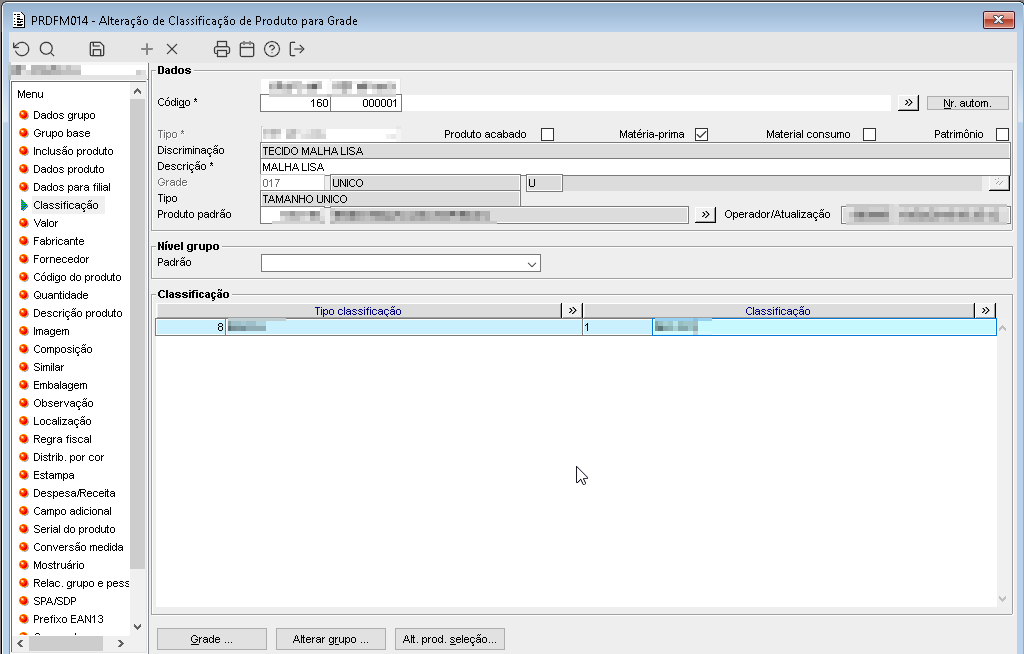Click the Descrição field with MALHA LISA
Viewport: 1024px width, 654px height.
pyautogui.click(x=635, y=167)
